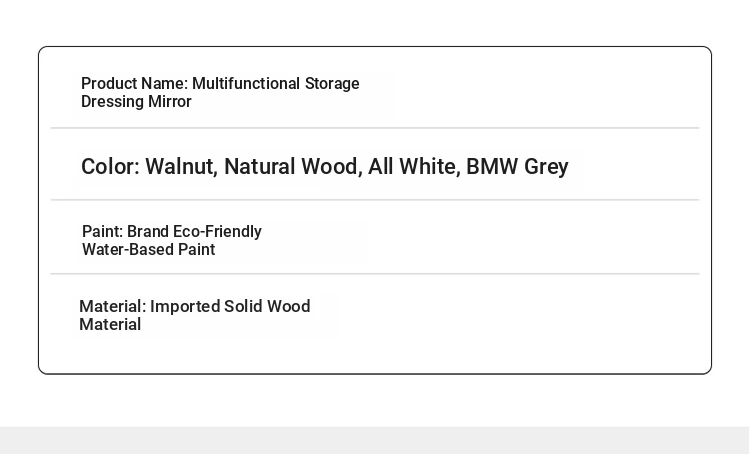Click the second-line word Material under Imported
The image size is (750, 454).
point(110,324)
